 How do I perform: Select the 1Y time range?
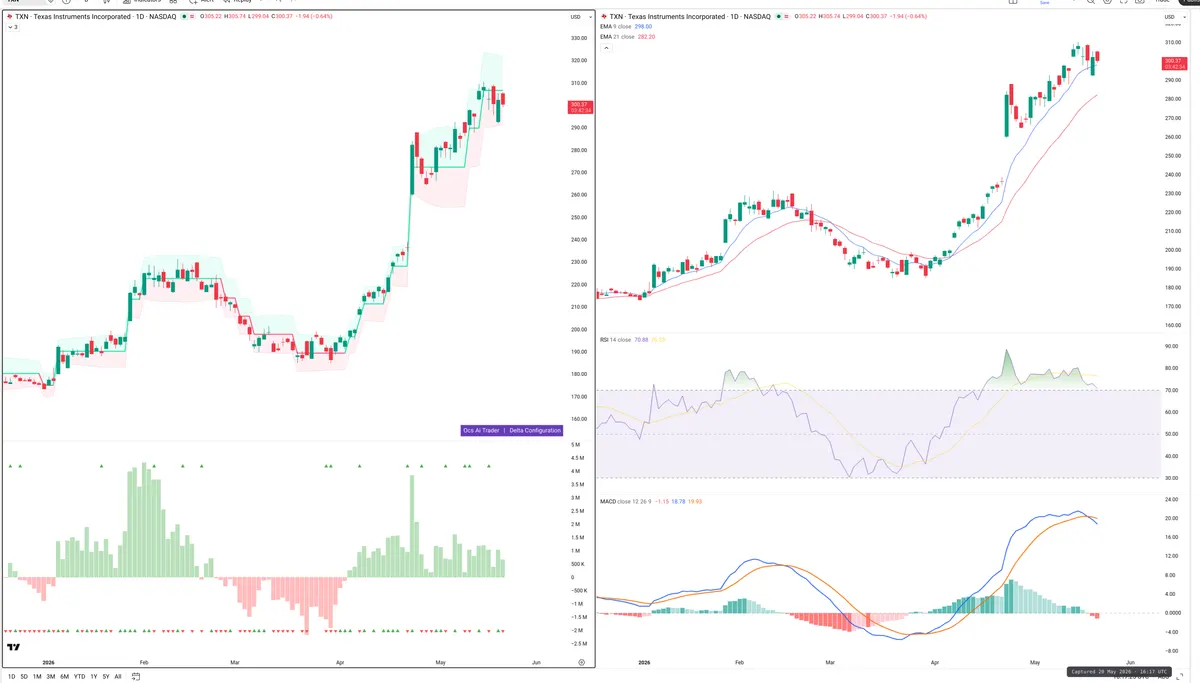coord(94,677)
